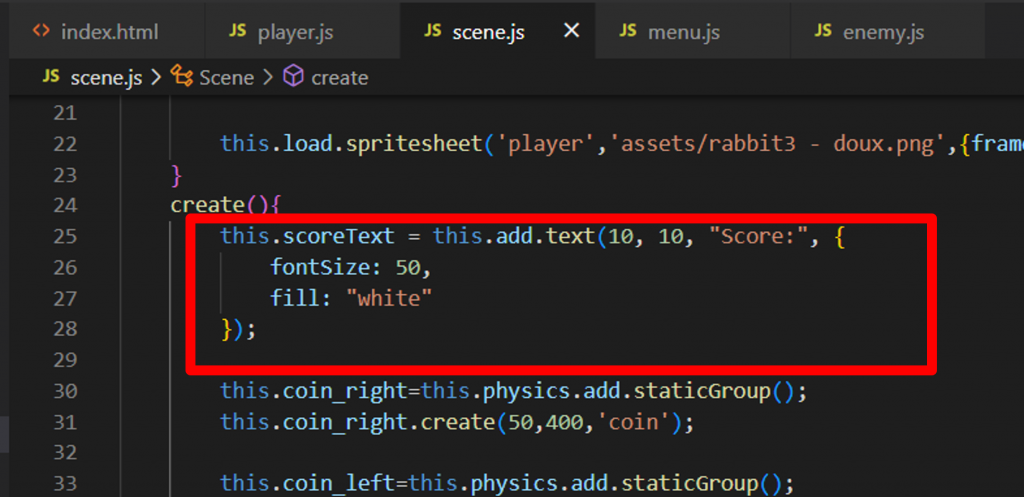Click scene.js in the breadcrumb

tap(106, 78)
